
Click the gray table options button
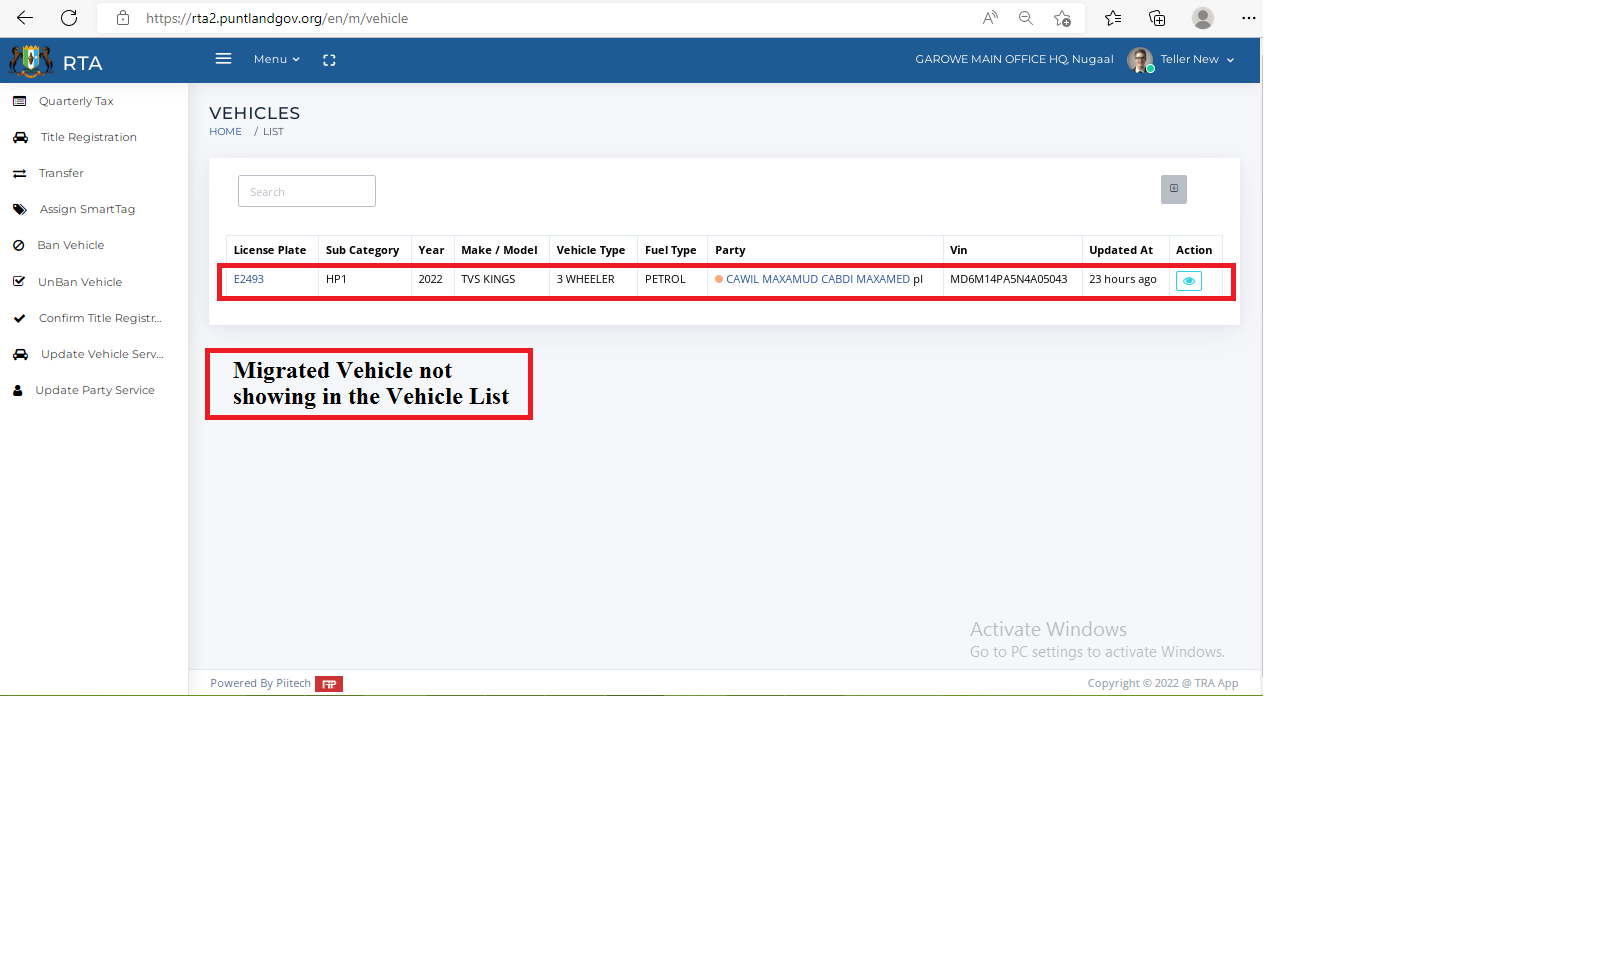(x=1174, y=189)
